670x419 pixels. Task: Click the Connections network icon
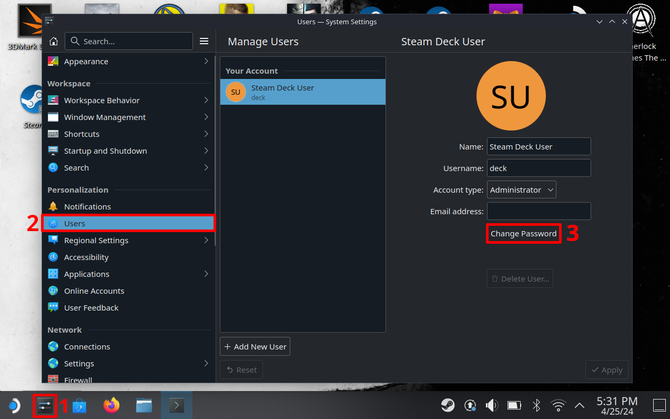click(53, 346)
